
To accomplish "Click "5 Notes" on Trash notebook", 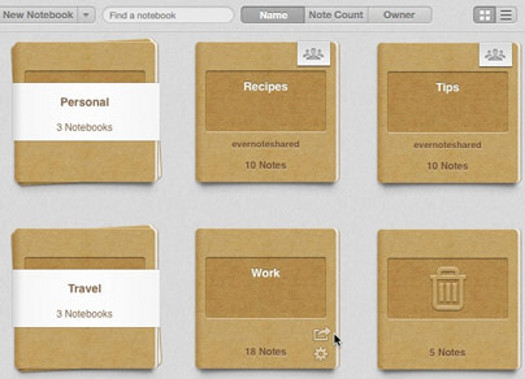I will point(447,352).
